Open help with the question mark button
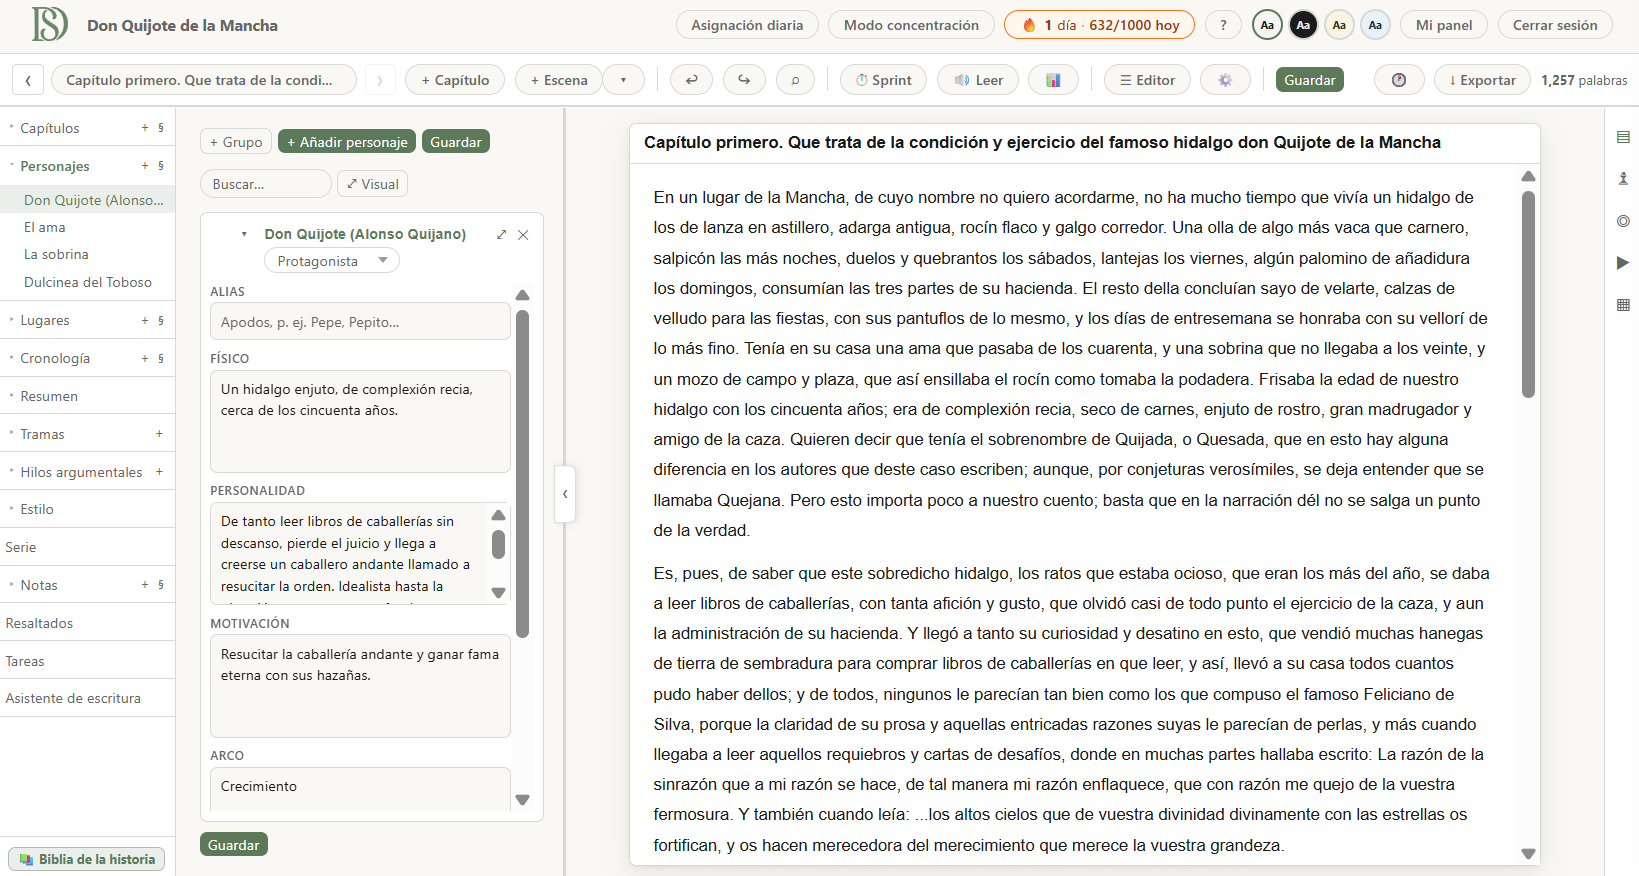This screenshot has height=876, width=1639. (1223, 25)
